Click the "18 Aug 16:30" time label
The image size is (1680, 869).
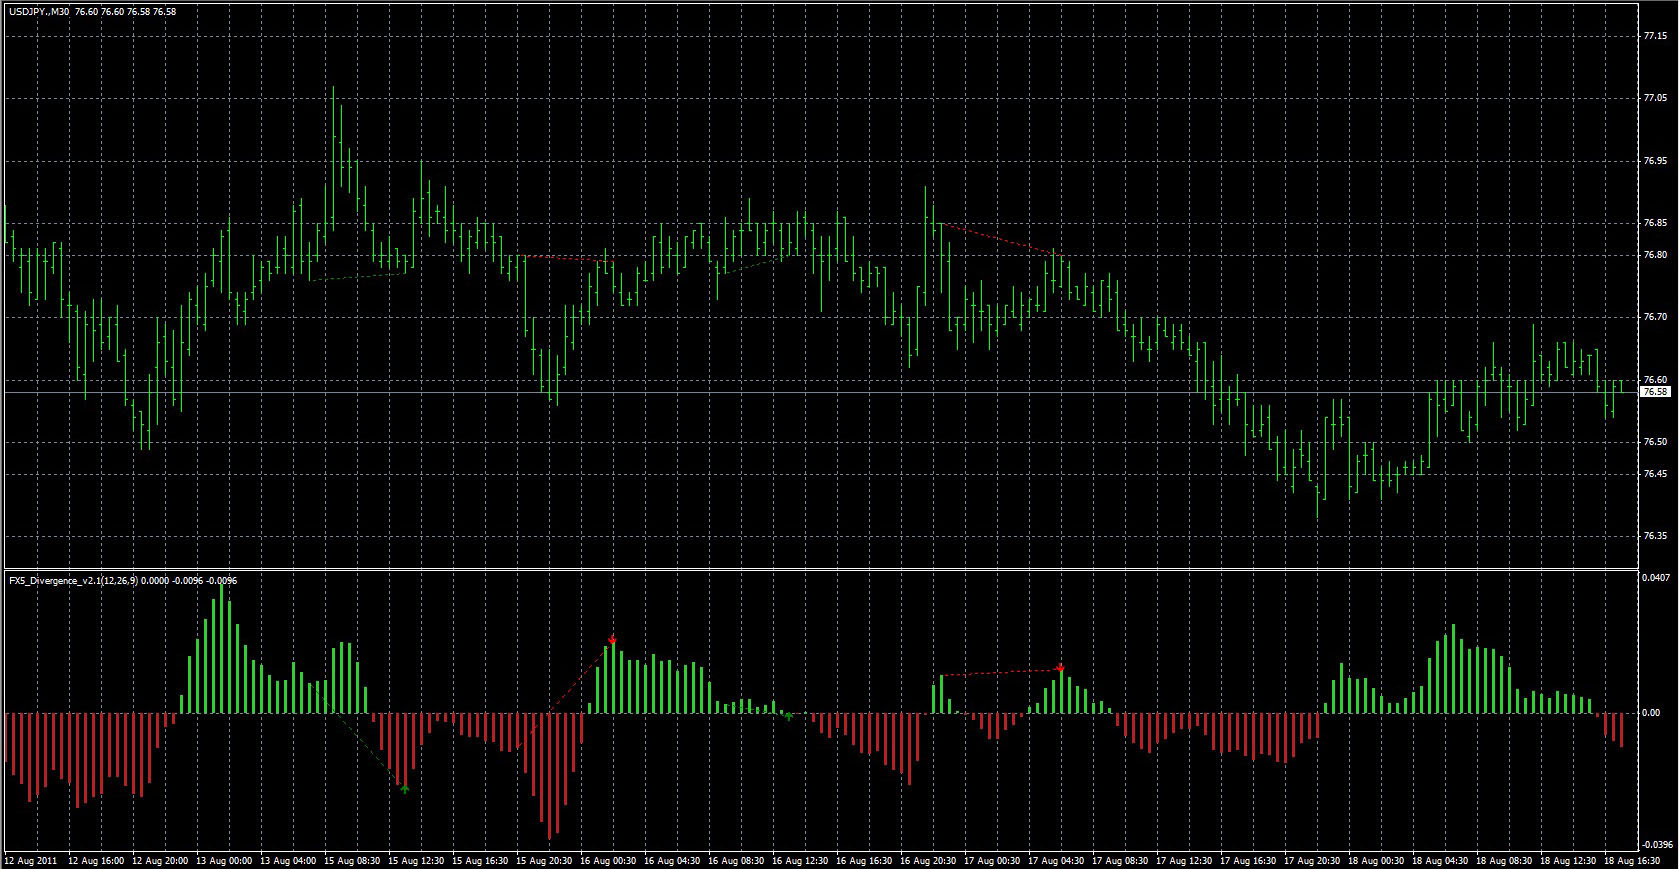[x=1632, y=860]
